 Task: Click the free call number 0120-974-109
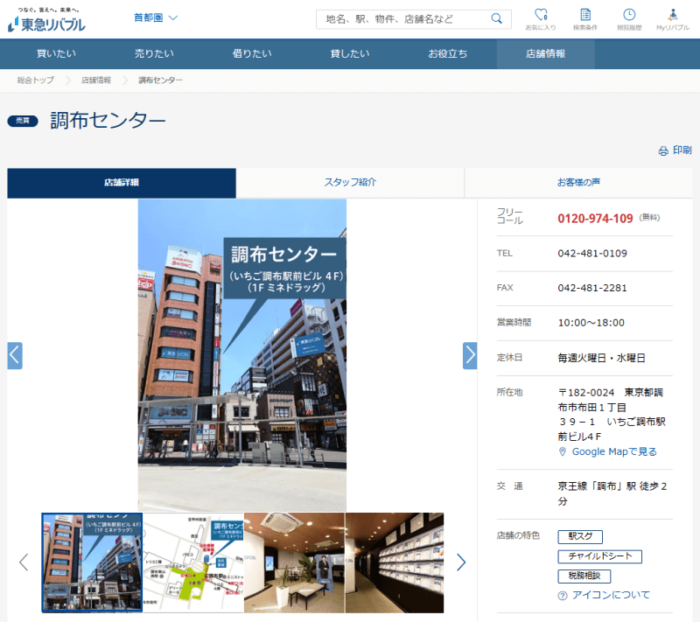coord(595,218)
